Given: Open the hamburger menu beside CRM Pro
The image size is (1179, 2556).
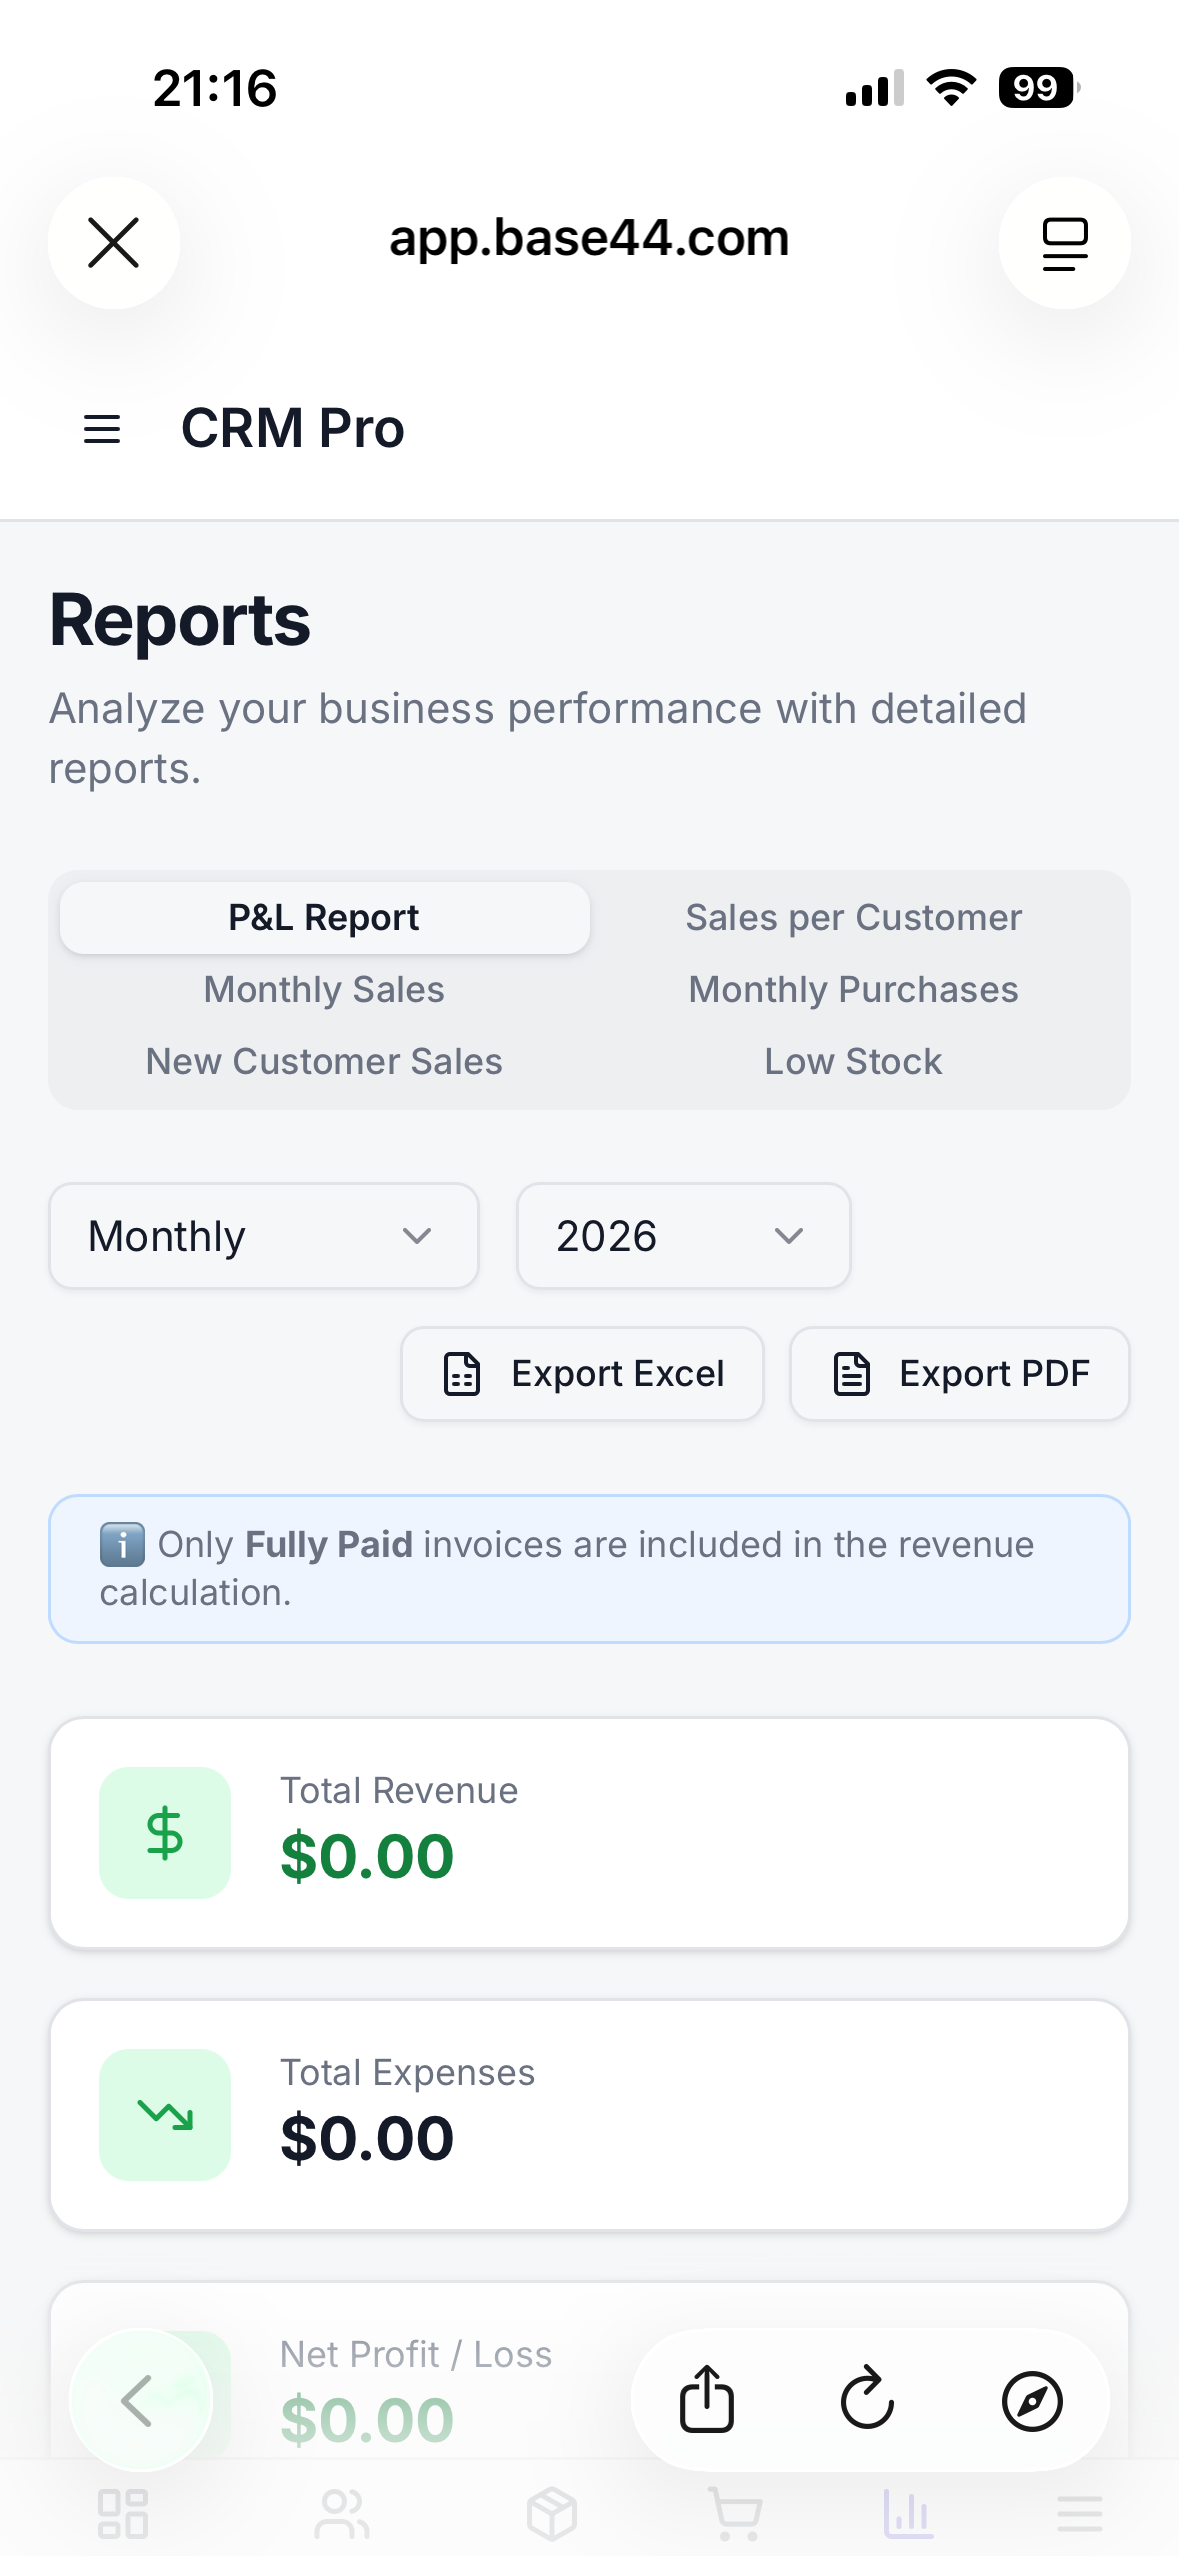Looking at the screenshot, I should pyautogui.click(x=102, y=429).
